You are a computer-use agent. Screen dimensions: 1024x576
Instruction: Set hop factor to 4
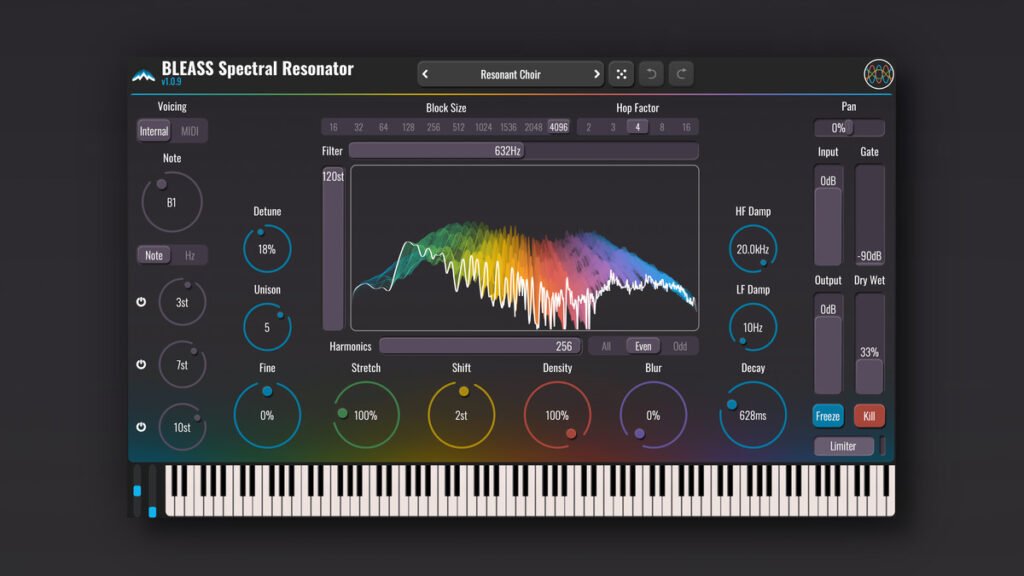637,127
